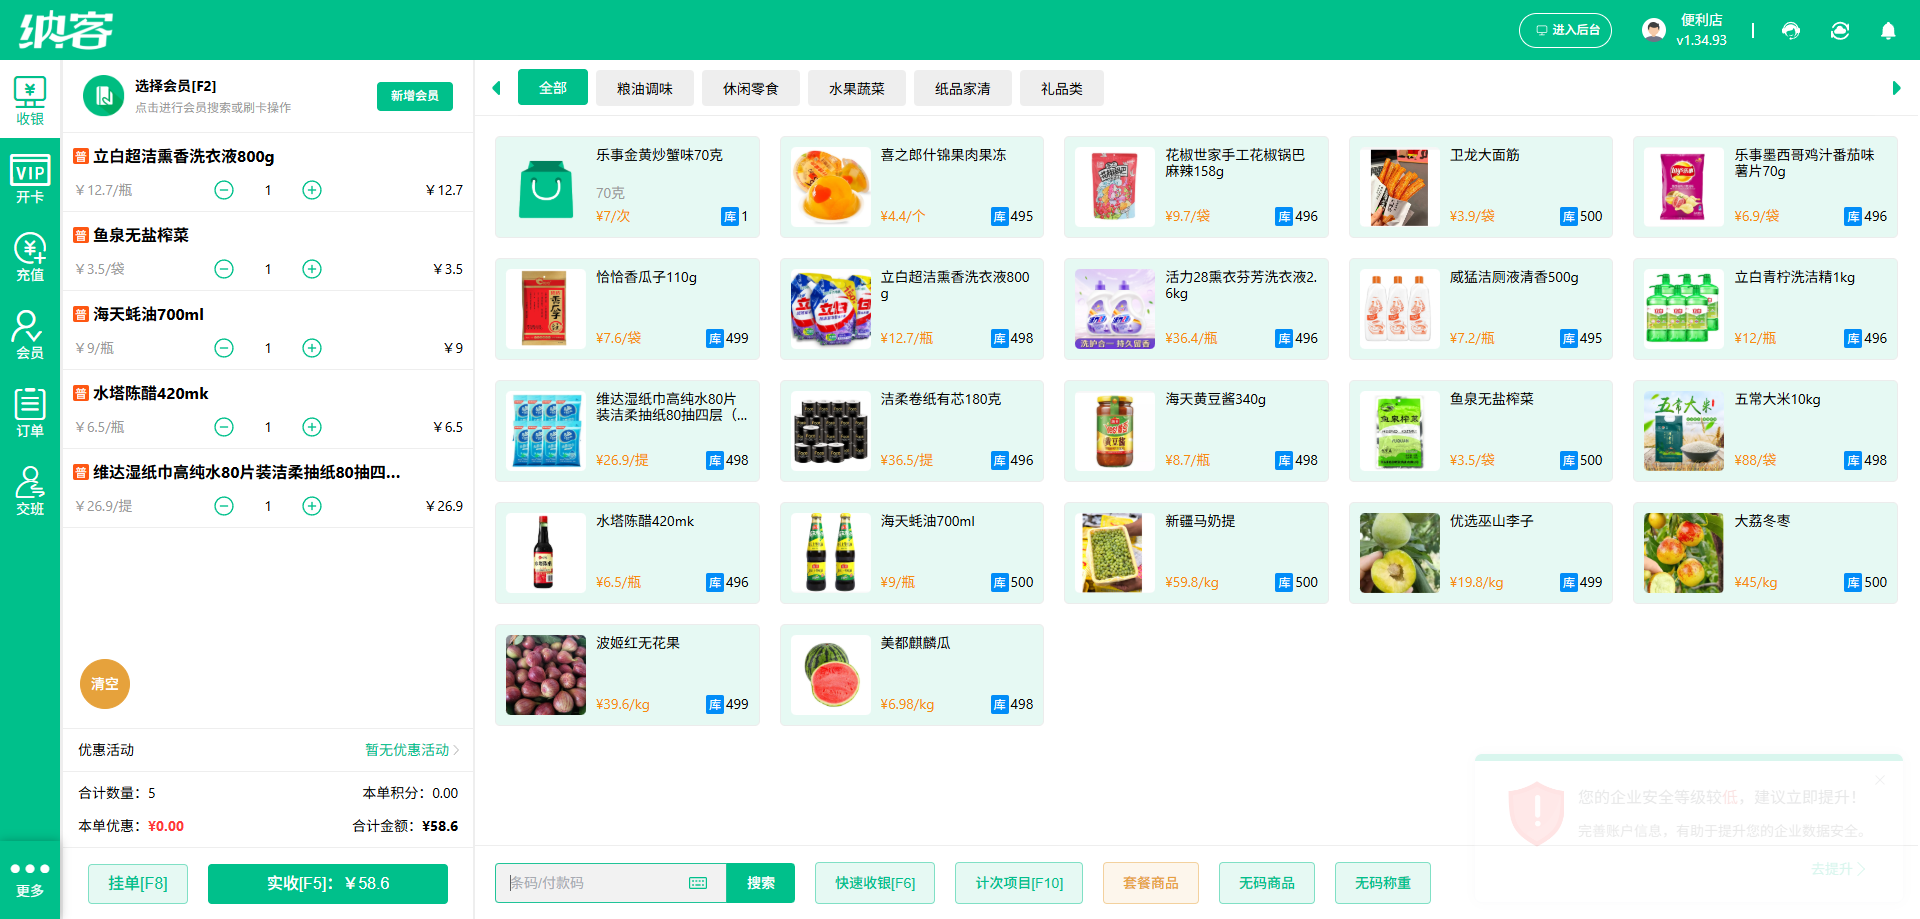The width and height of the screenshot is (1920, 919).
Task: Click the sync refresh icon in header
Action: pos(1840,31)
